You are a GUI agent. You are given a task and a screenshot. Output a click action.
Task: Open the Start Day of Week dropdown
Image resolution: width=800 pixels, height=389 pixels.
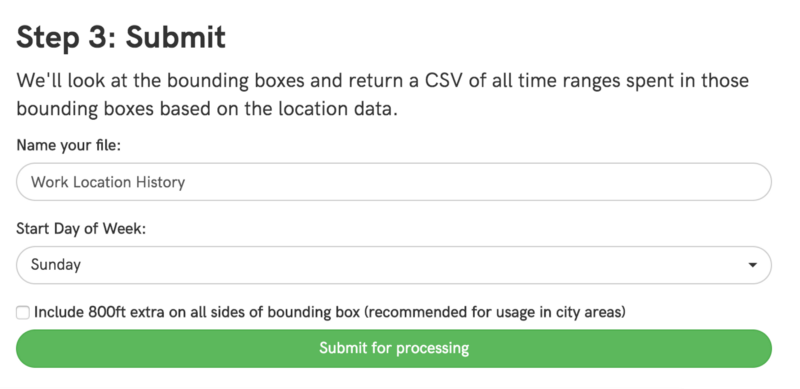(394, 265)
